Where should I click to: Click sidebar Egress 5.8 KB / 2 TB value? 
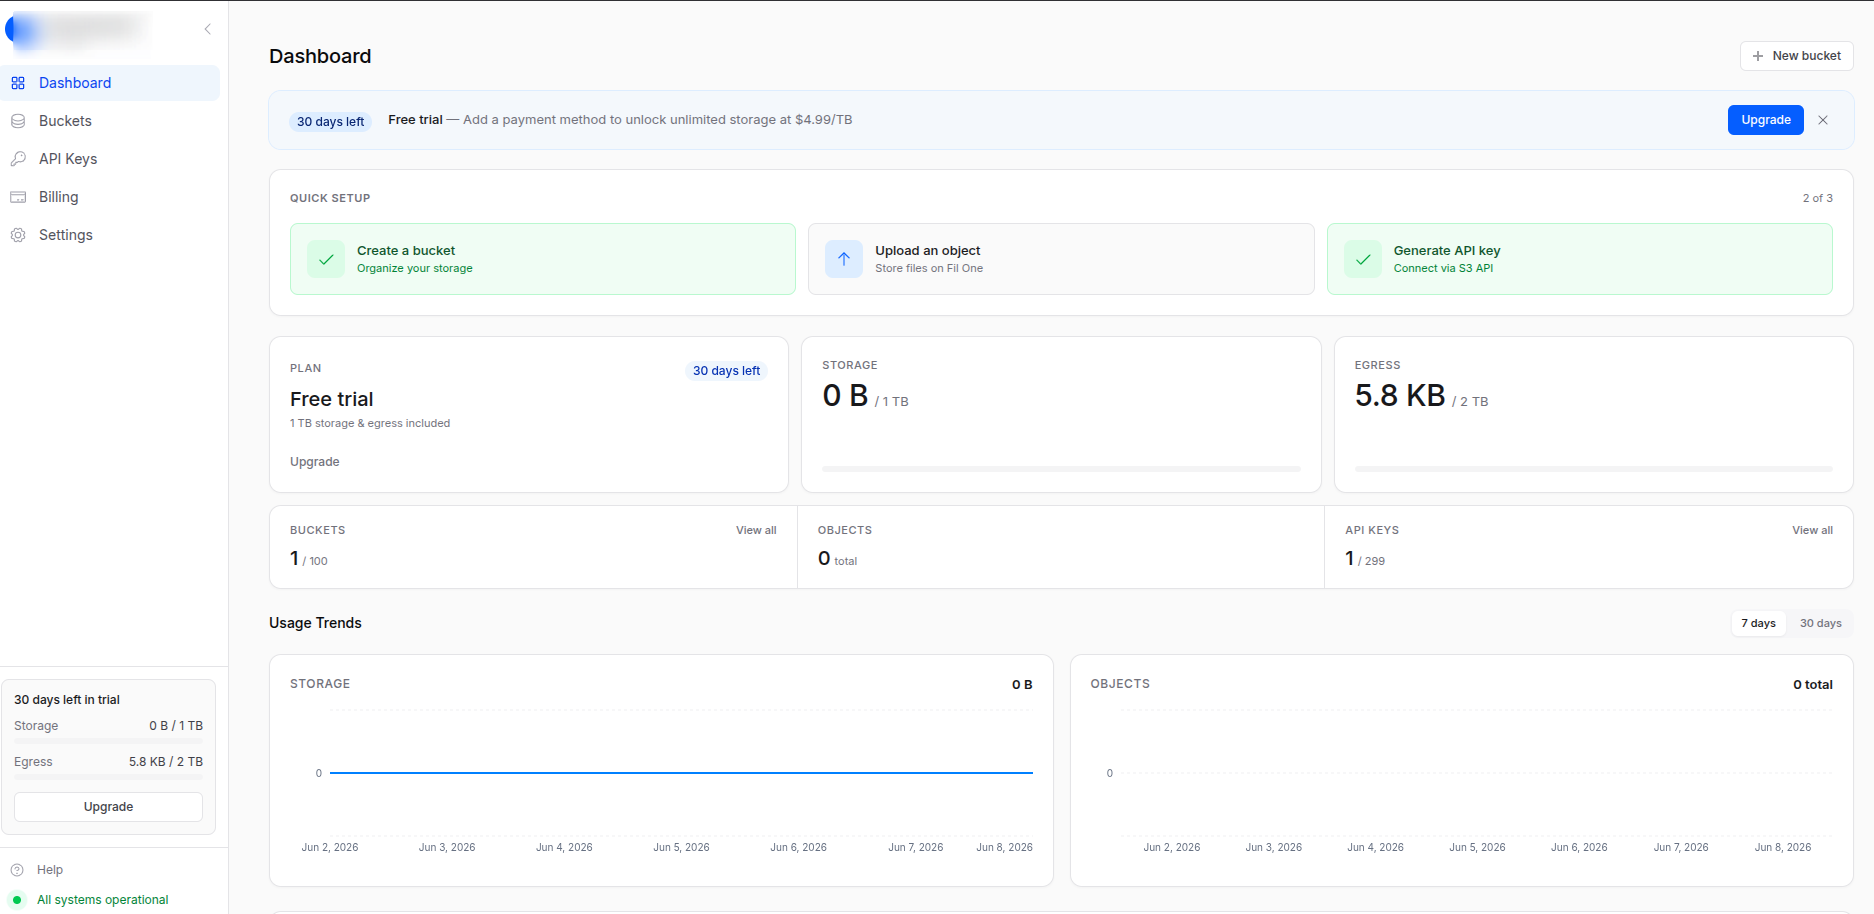coord(166,762)
